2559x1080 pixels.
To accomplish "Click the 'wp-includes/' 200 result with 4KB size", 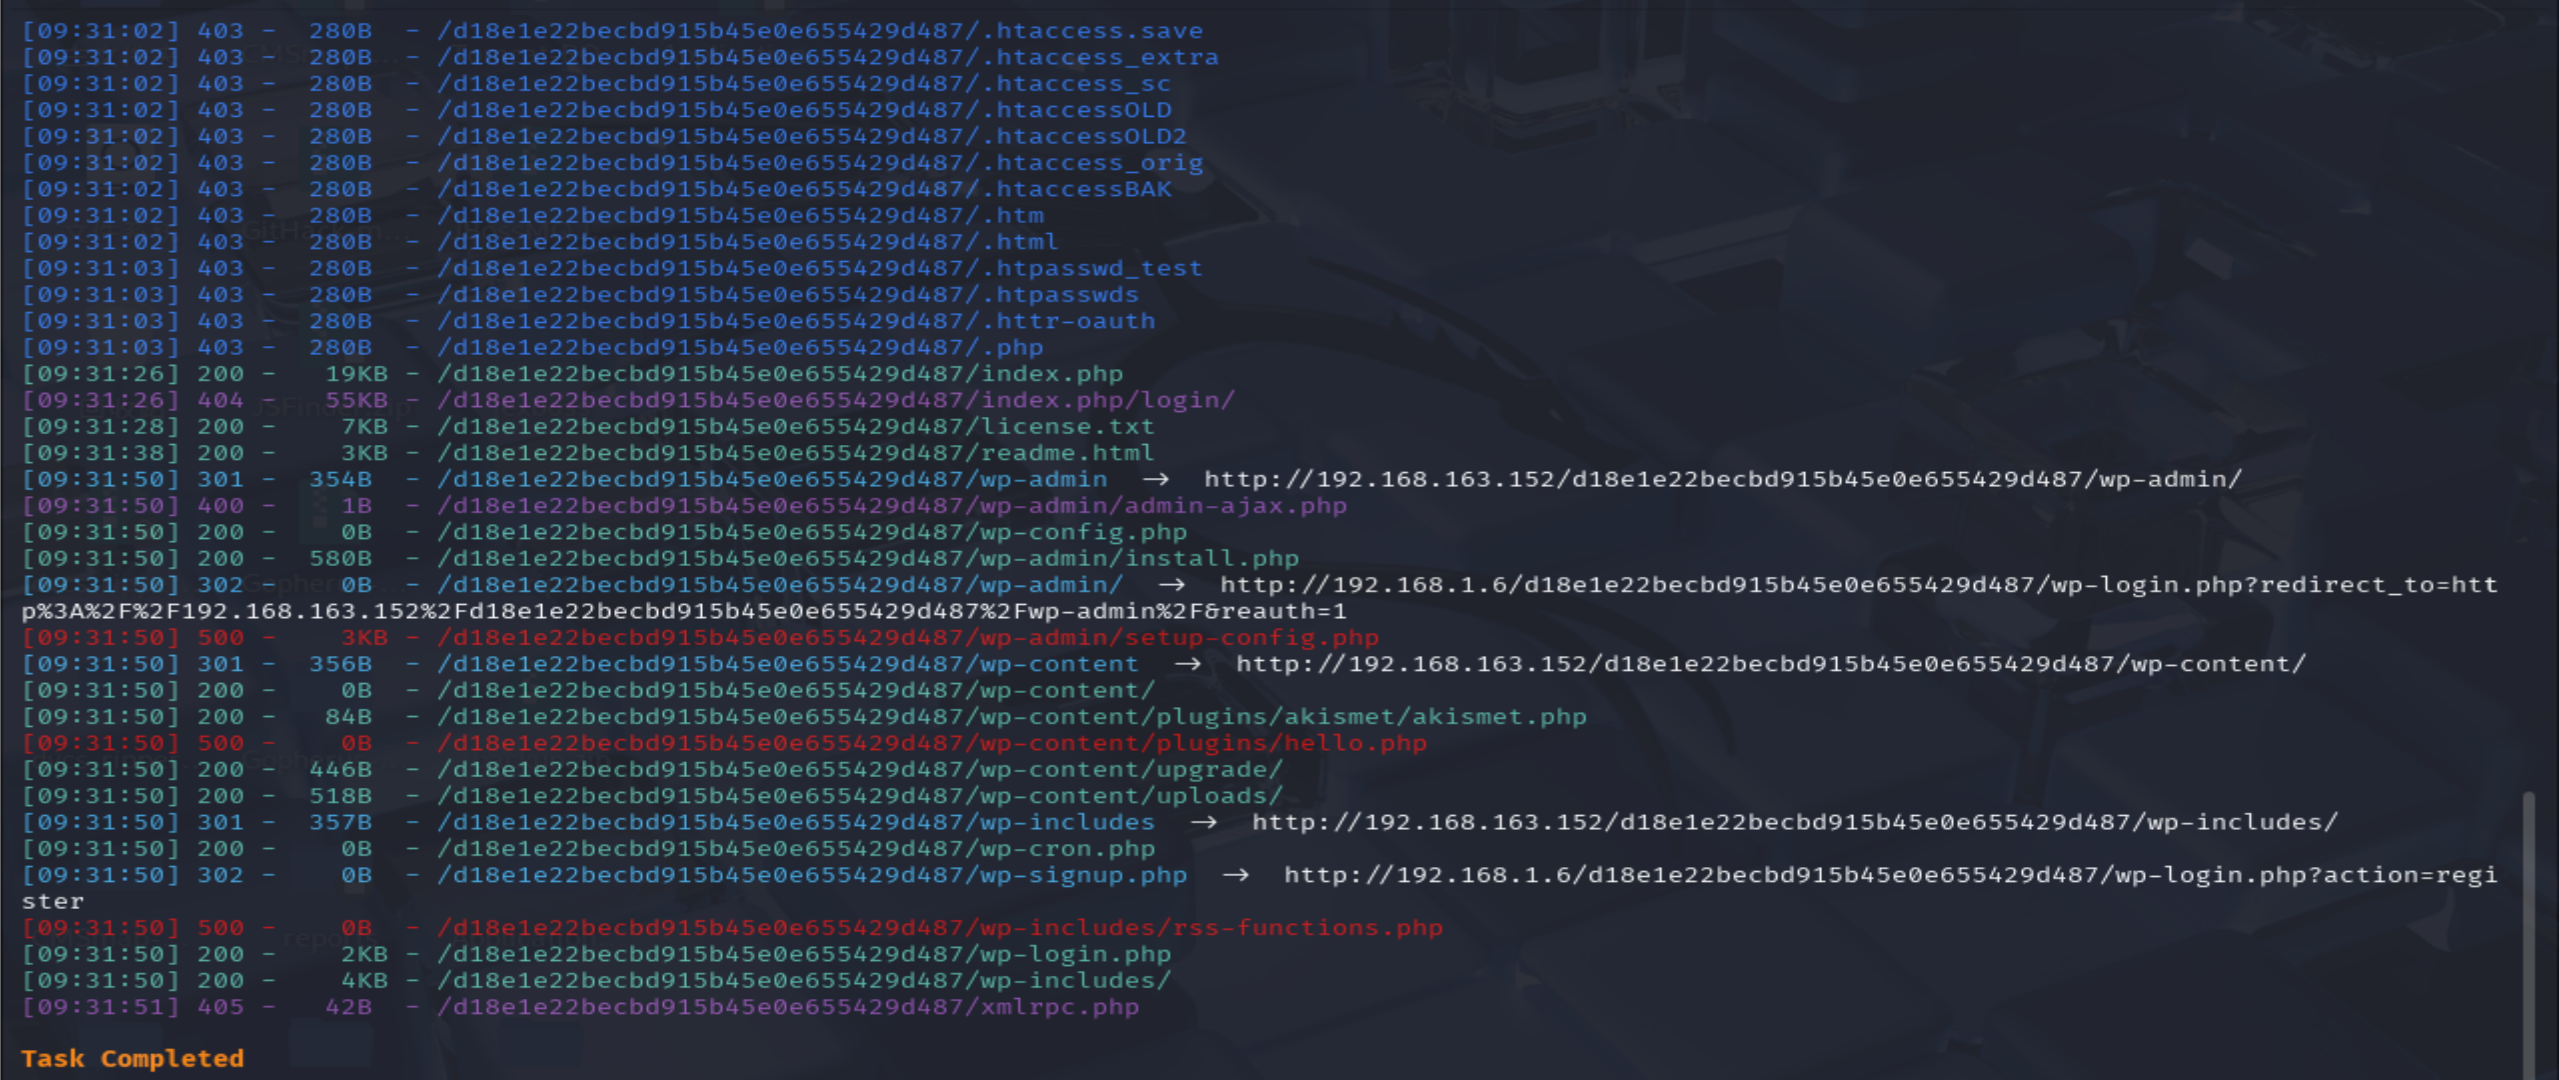I will (804, 981).
